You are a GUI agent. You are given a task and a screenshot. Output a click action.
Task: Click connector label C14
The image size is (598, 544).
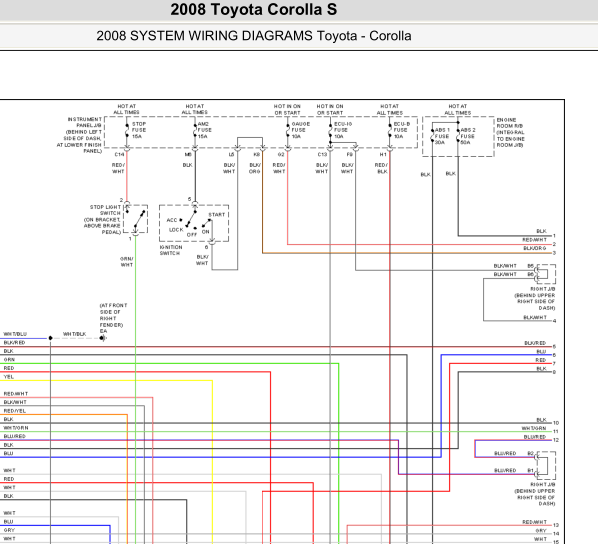tap(119, 155)
